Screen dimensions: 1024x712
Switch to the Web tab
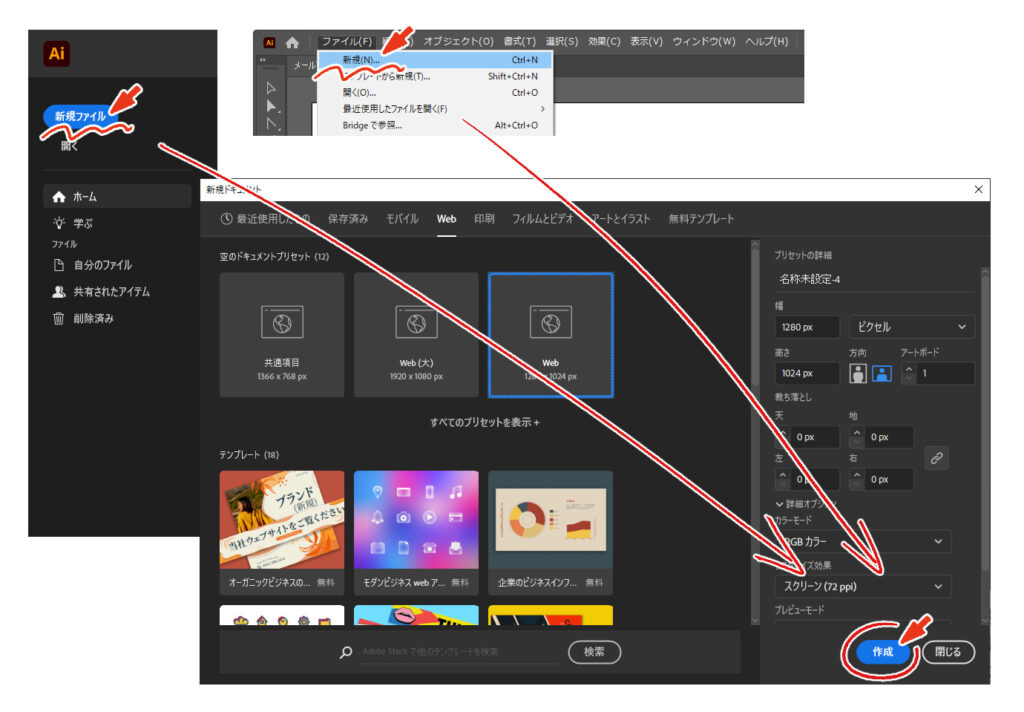(447, 219)
